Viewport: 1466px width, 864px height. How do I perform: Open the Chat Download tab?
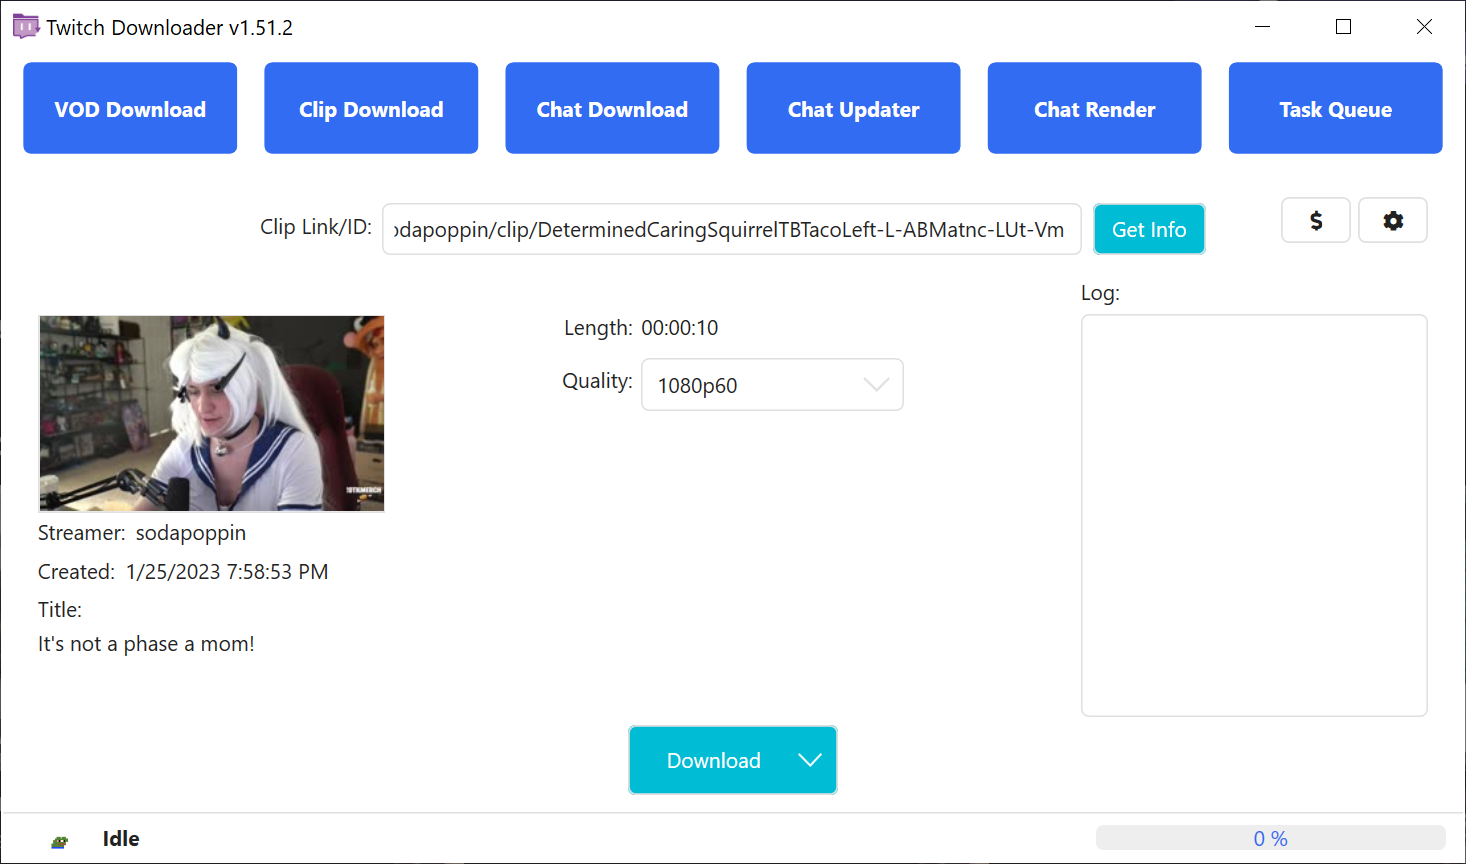612,108
